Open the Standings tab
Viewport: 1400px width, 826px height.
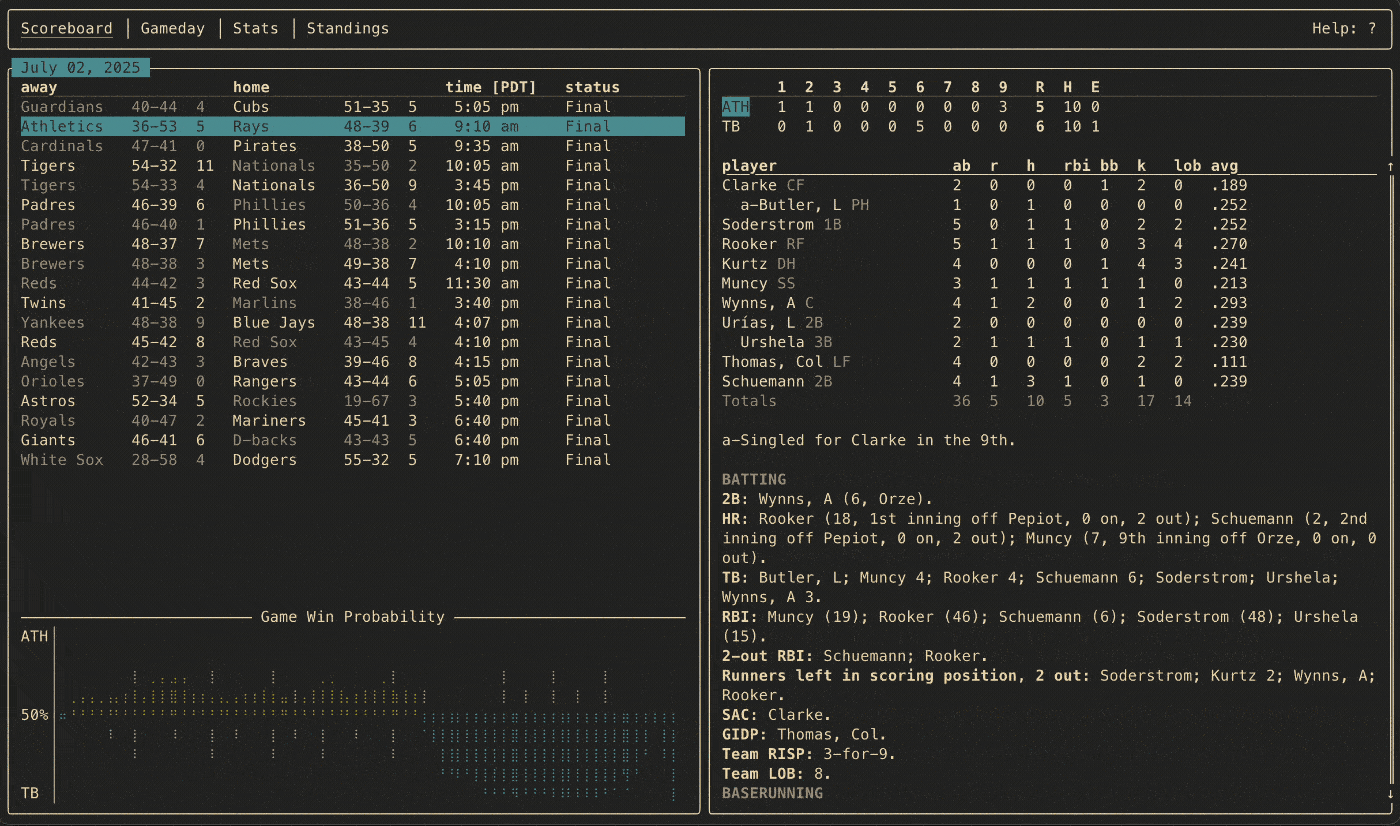coord(347,28)
